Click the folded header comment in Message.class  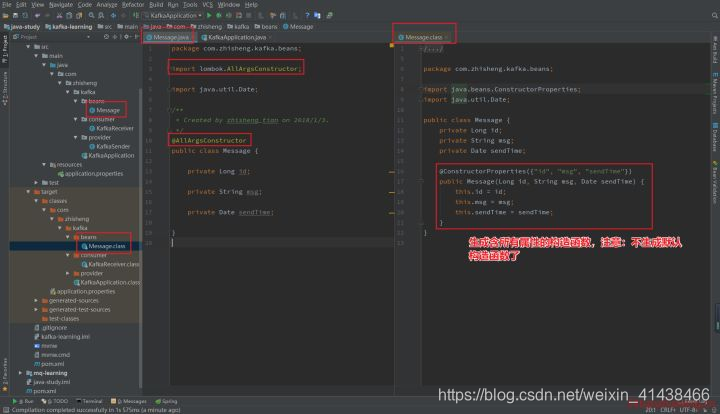[x=433, y=49]
